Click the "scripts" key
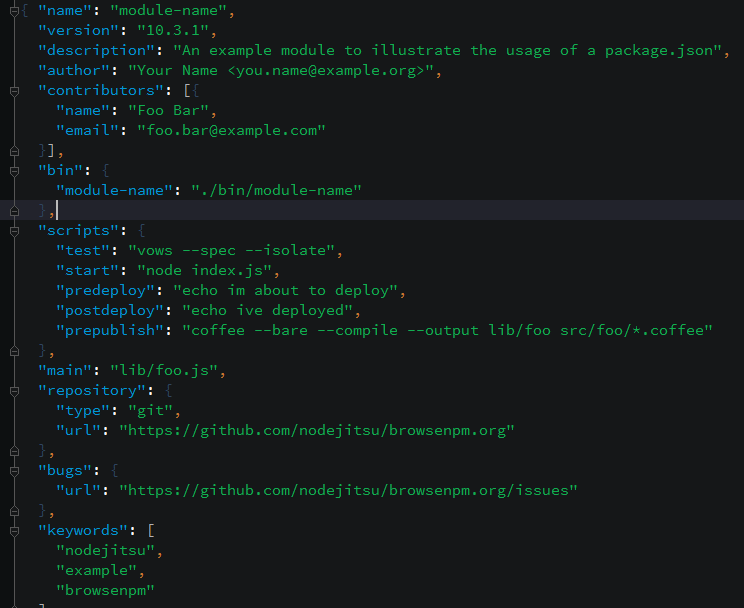This screenshot has width=744, height=608. (78, 231)
